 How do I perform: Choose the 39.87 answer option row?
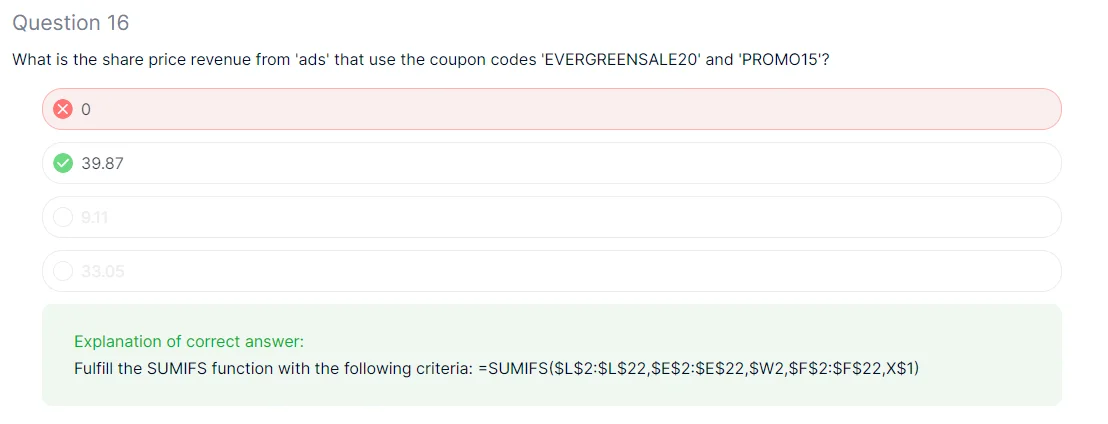[550, 163]
